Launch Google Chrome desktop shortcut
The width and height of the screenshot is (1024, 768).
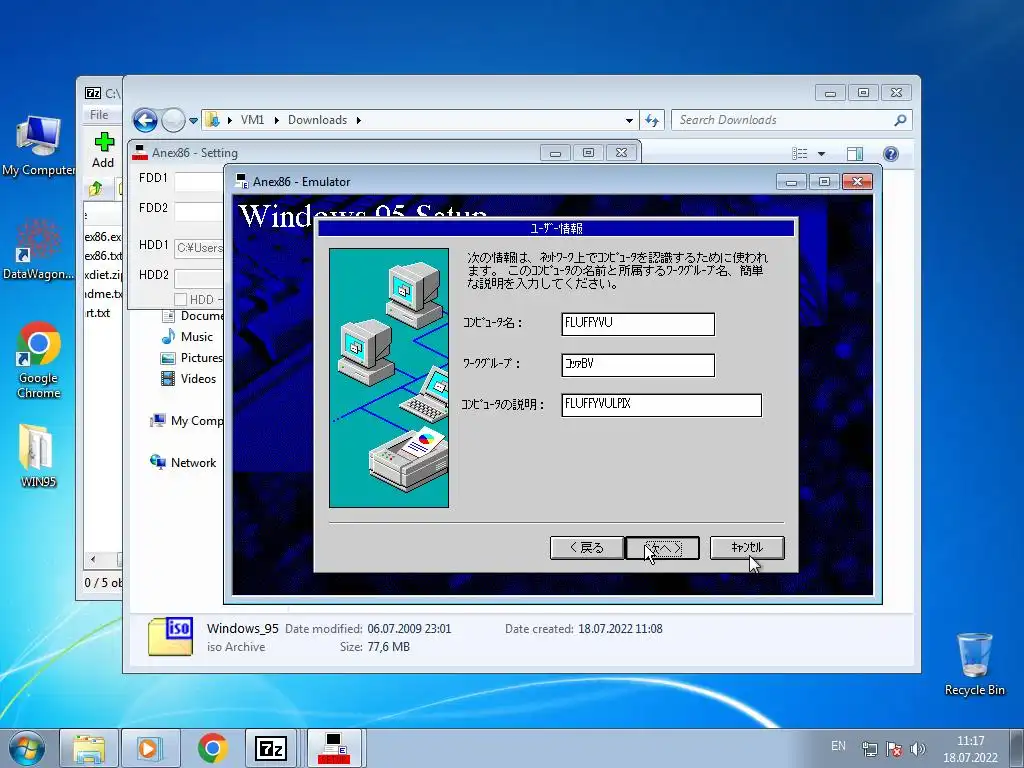tap(39, 359)
